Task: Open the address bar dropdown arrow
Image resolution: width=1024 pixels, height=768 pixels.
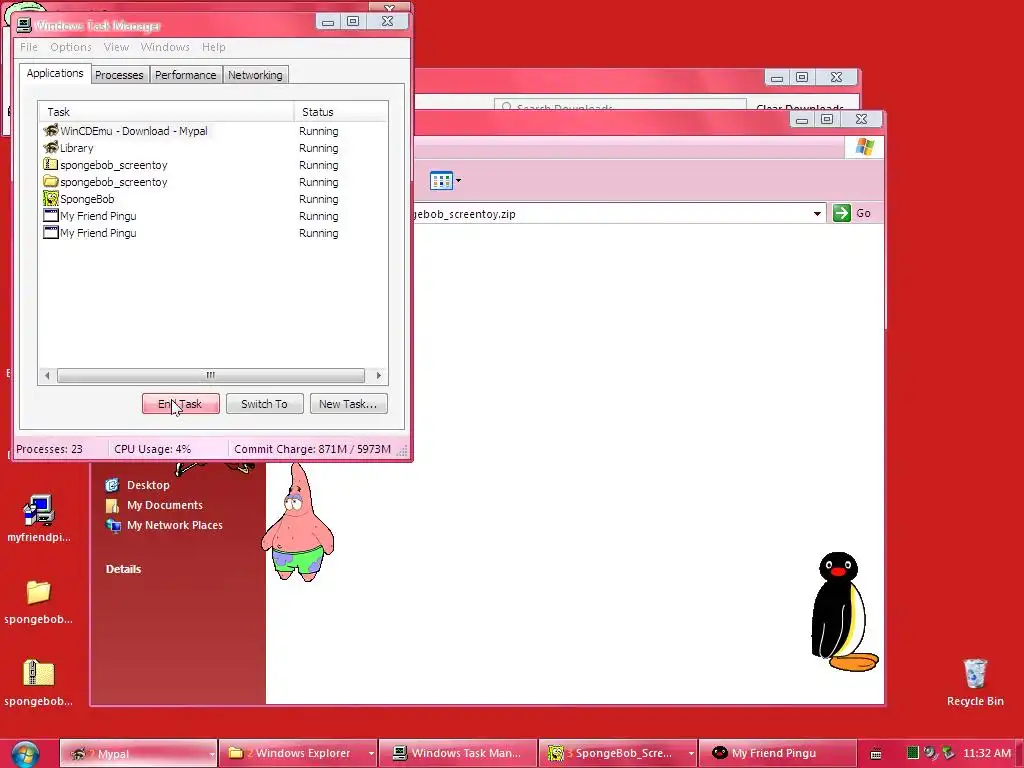Action: point(817,214)
